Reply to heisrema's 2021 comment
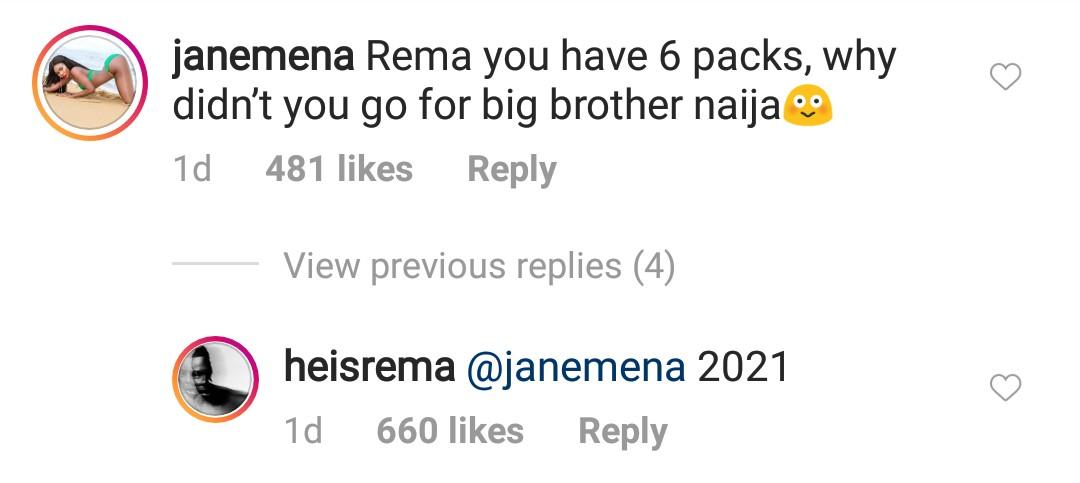Image resolution: width=1080 pixels, height=483 pixels. point(623,433)
